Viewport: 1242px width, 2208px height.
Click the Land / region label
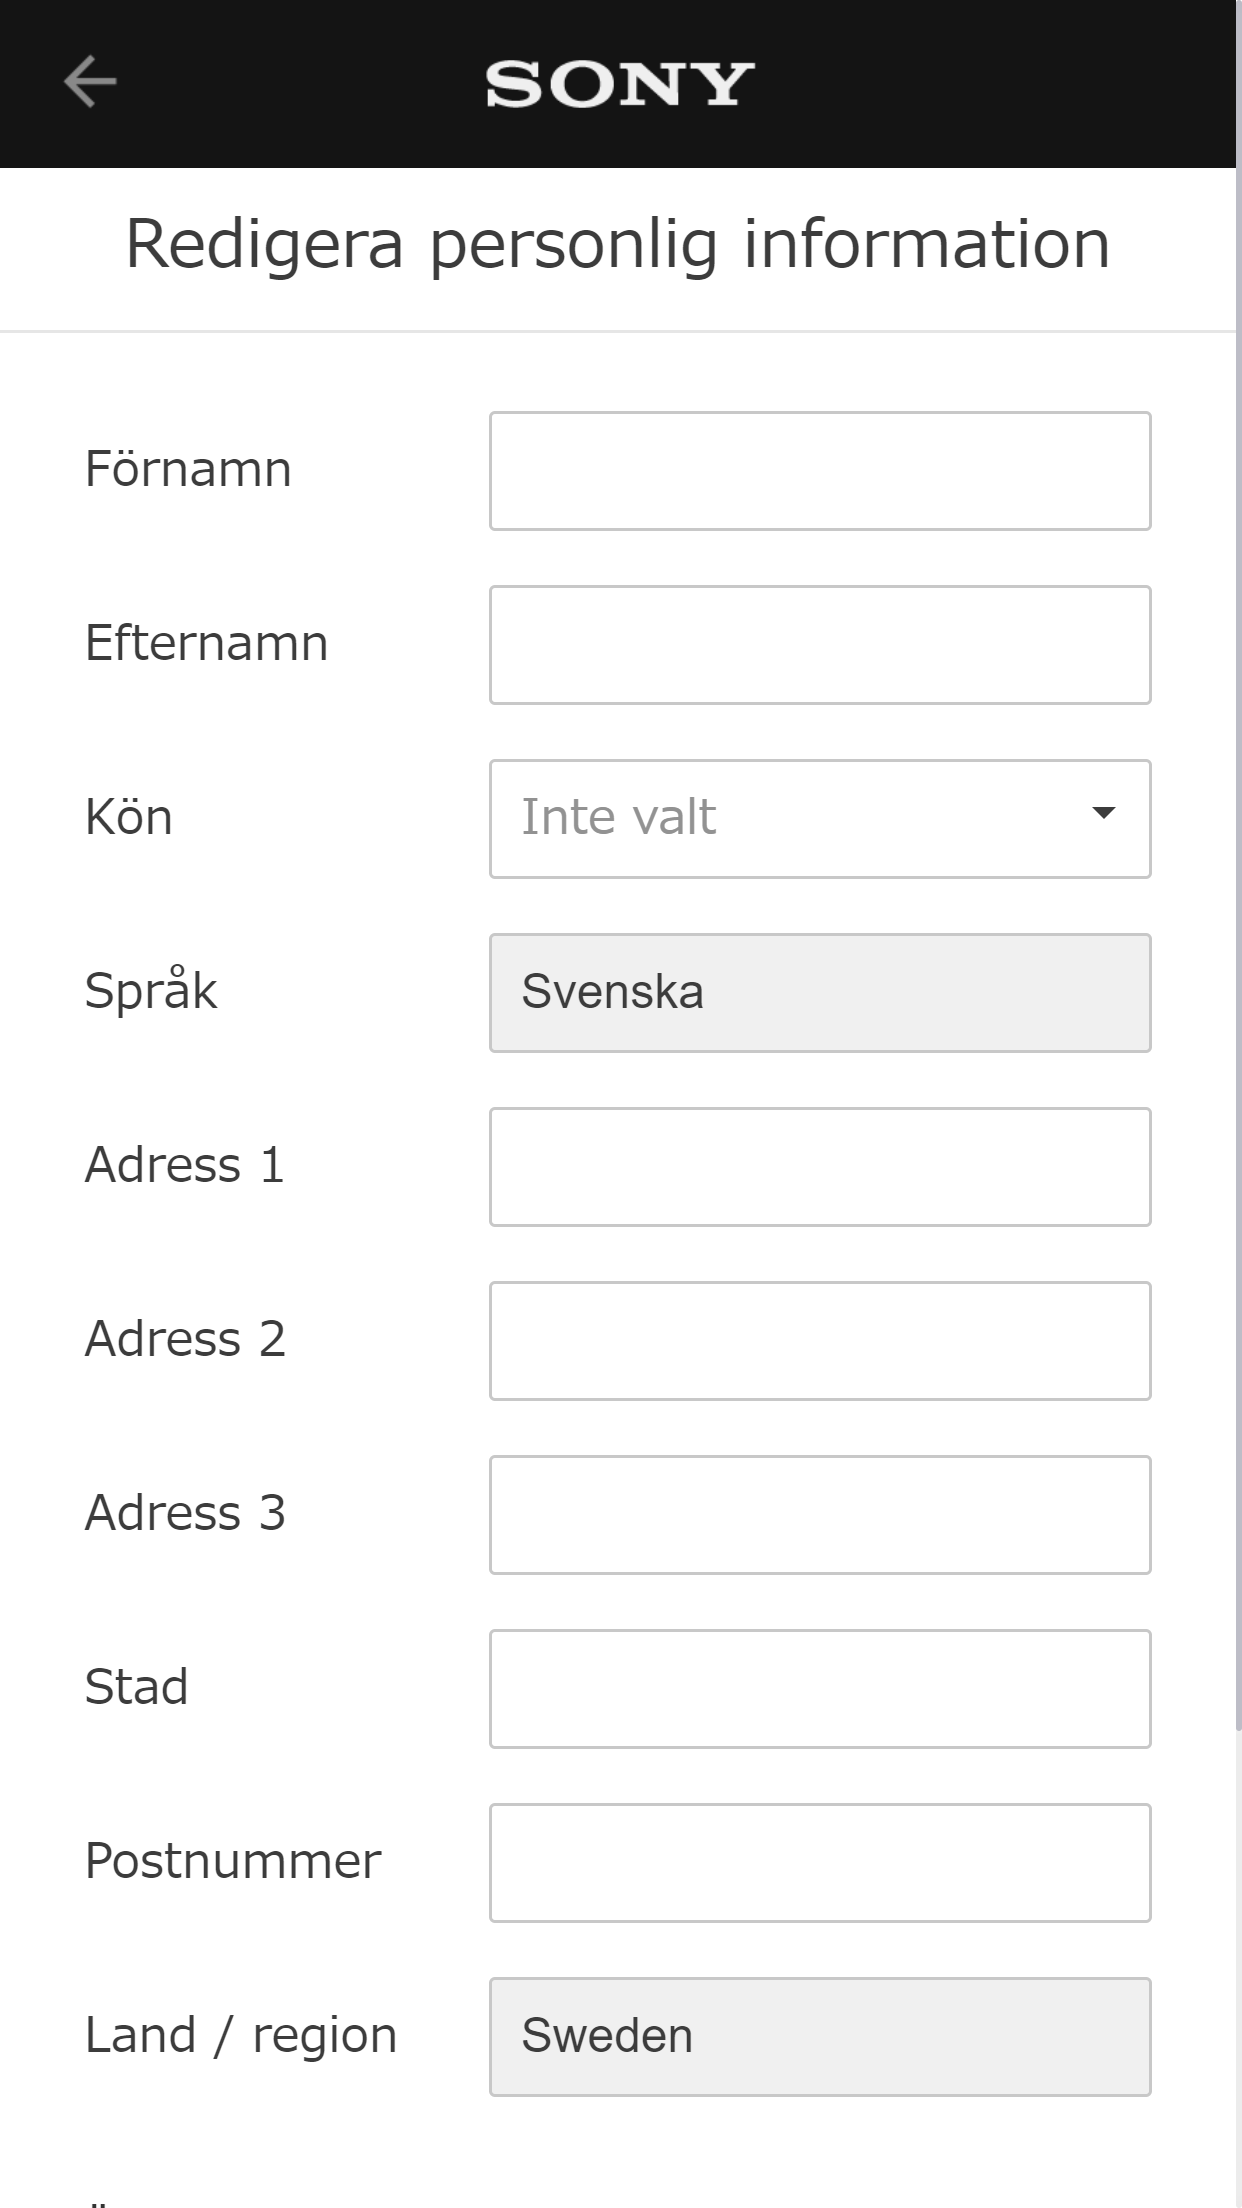(x=240, y=2035)
